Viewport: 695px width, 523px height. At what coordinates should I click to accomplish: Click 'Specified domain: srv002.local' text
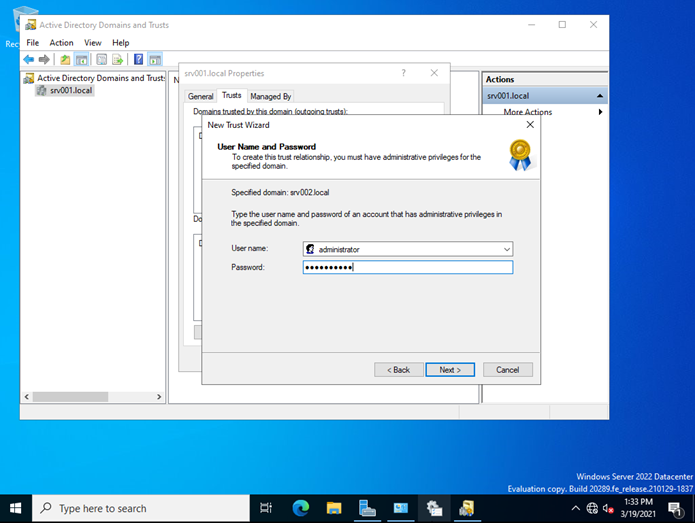tap(280, 192)
